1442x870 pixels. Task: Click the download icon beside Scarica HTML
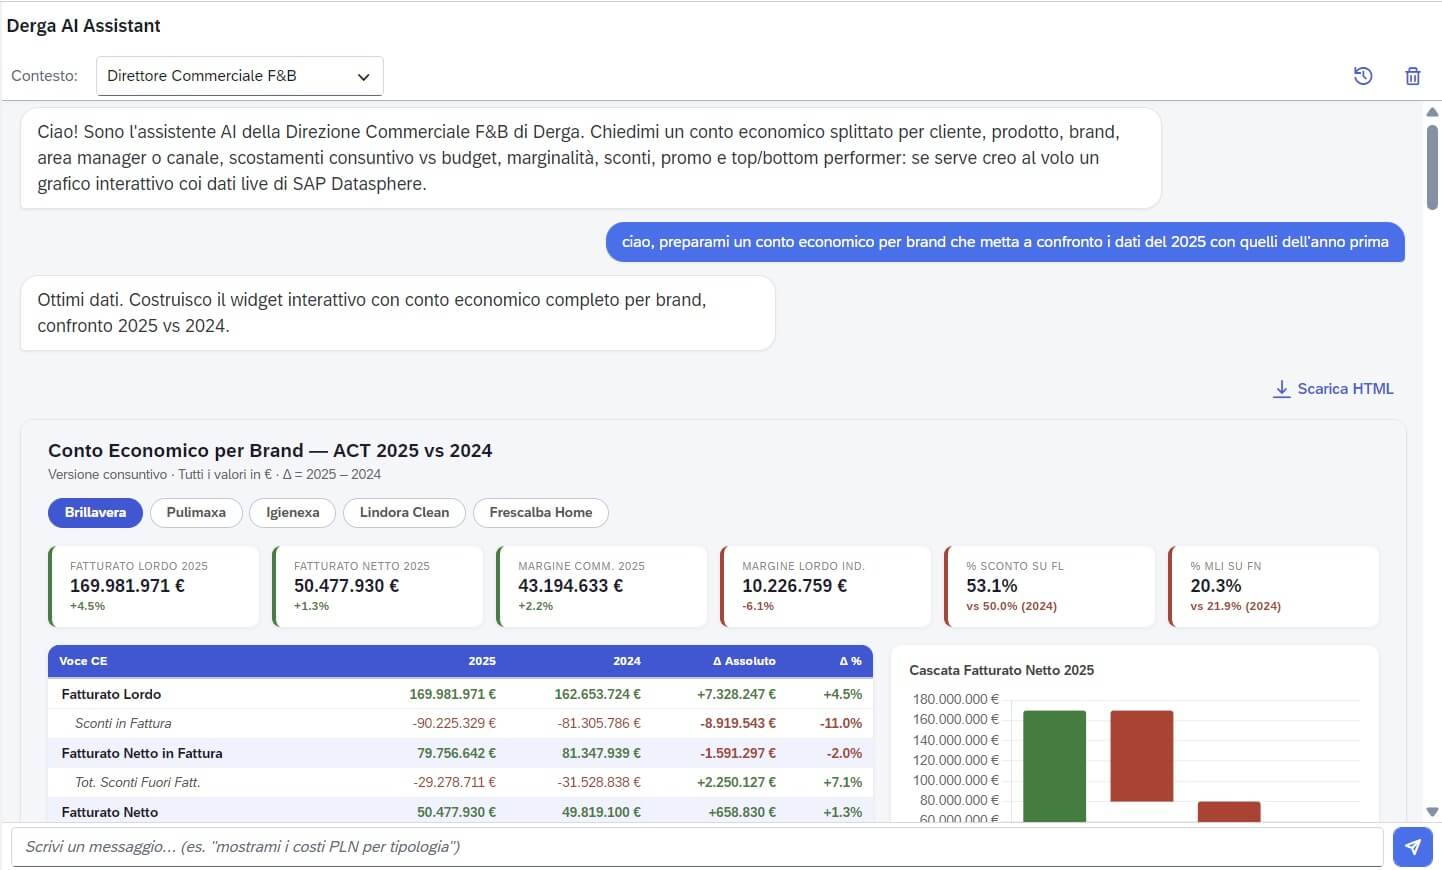[1281, 389]
